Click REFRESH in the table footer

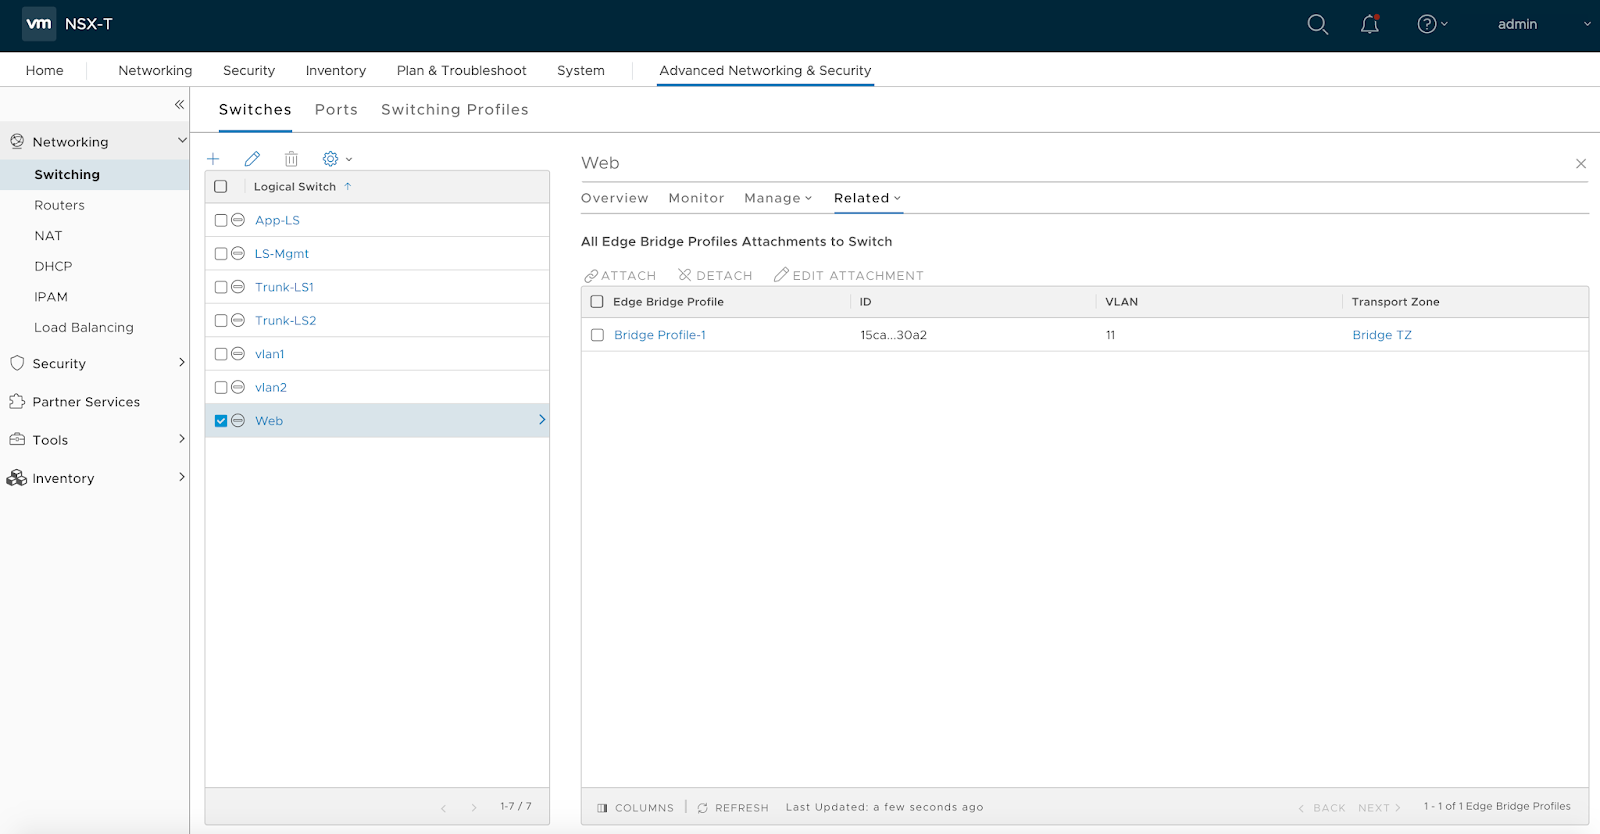pos(733,808)
